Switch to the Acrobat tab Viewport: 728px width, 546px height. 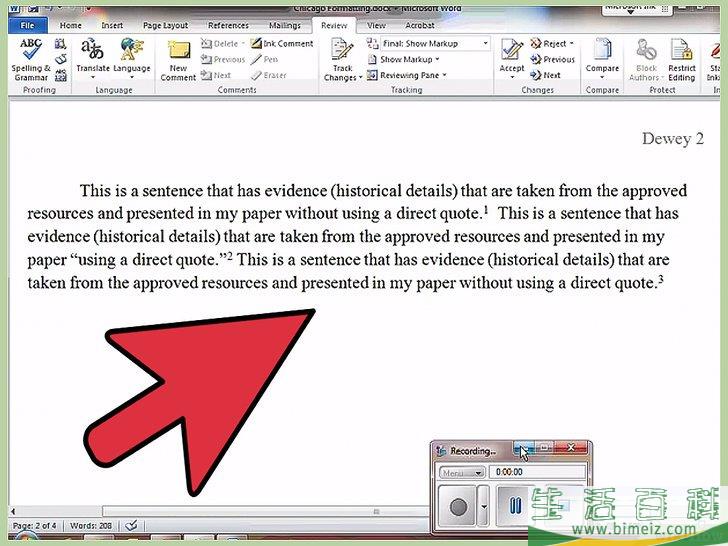(419, 26)
